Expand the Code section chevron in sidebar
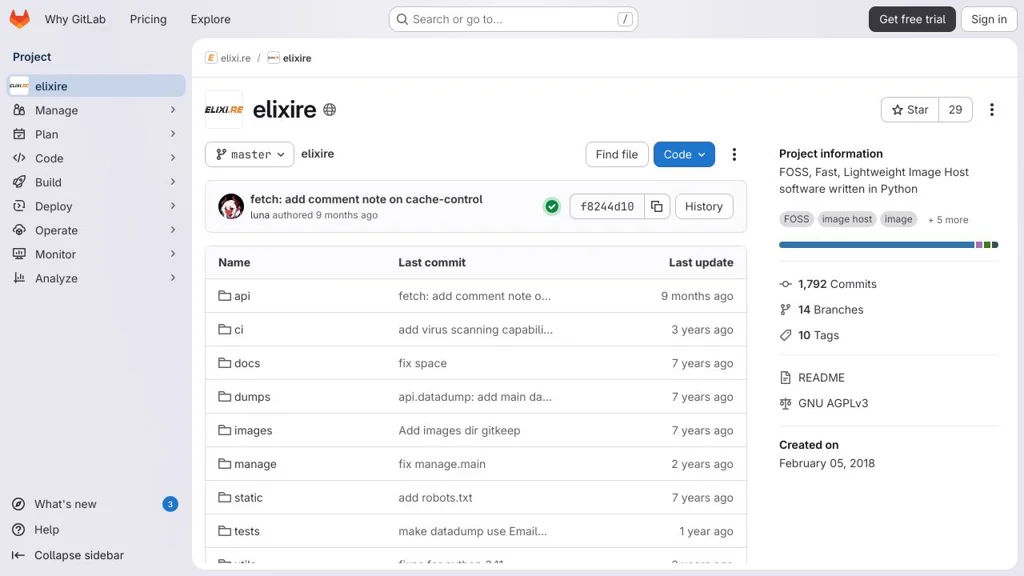The height and width of the screenshot is (576, 1024). pos(173,158)
